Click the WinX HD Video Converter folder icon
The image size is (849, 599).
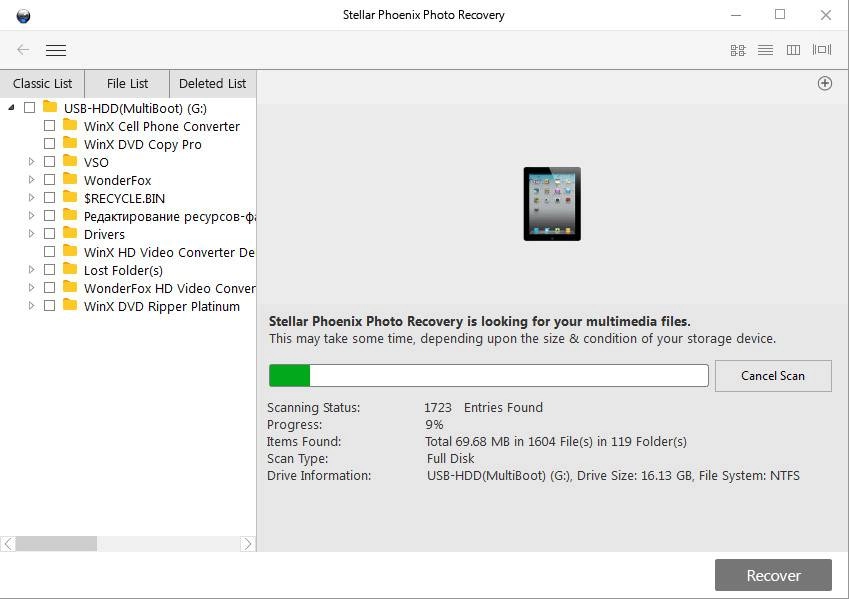(x=70, y=250)
